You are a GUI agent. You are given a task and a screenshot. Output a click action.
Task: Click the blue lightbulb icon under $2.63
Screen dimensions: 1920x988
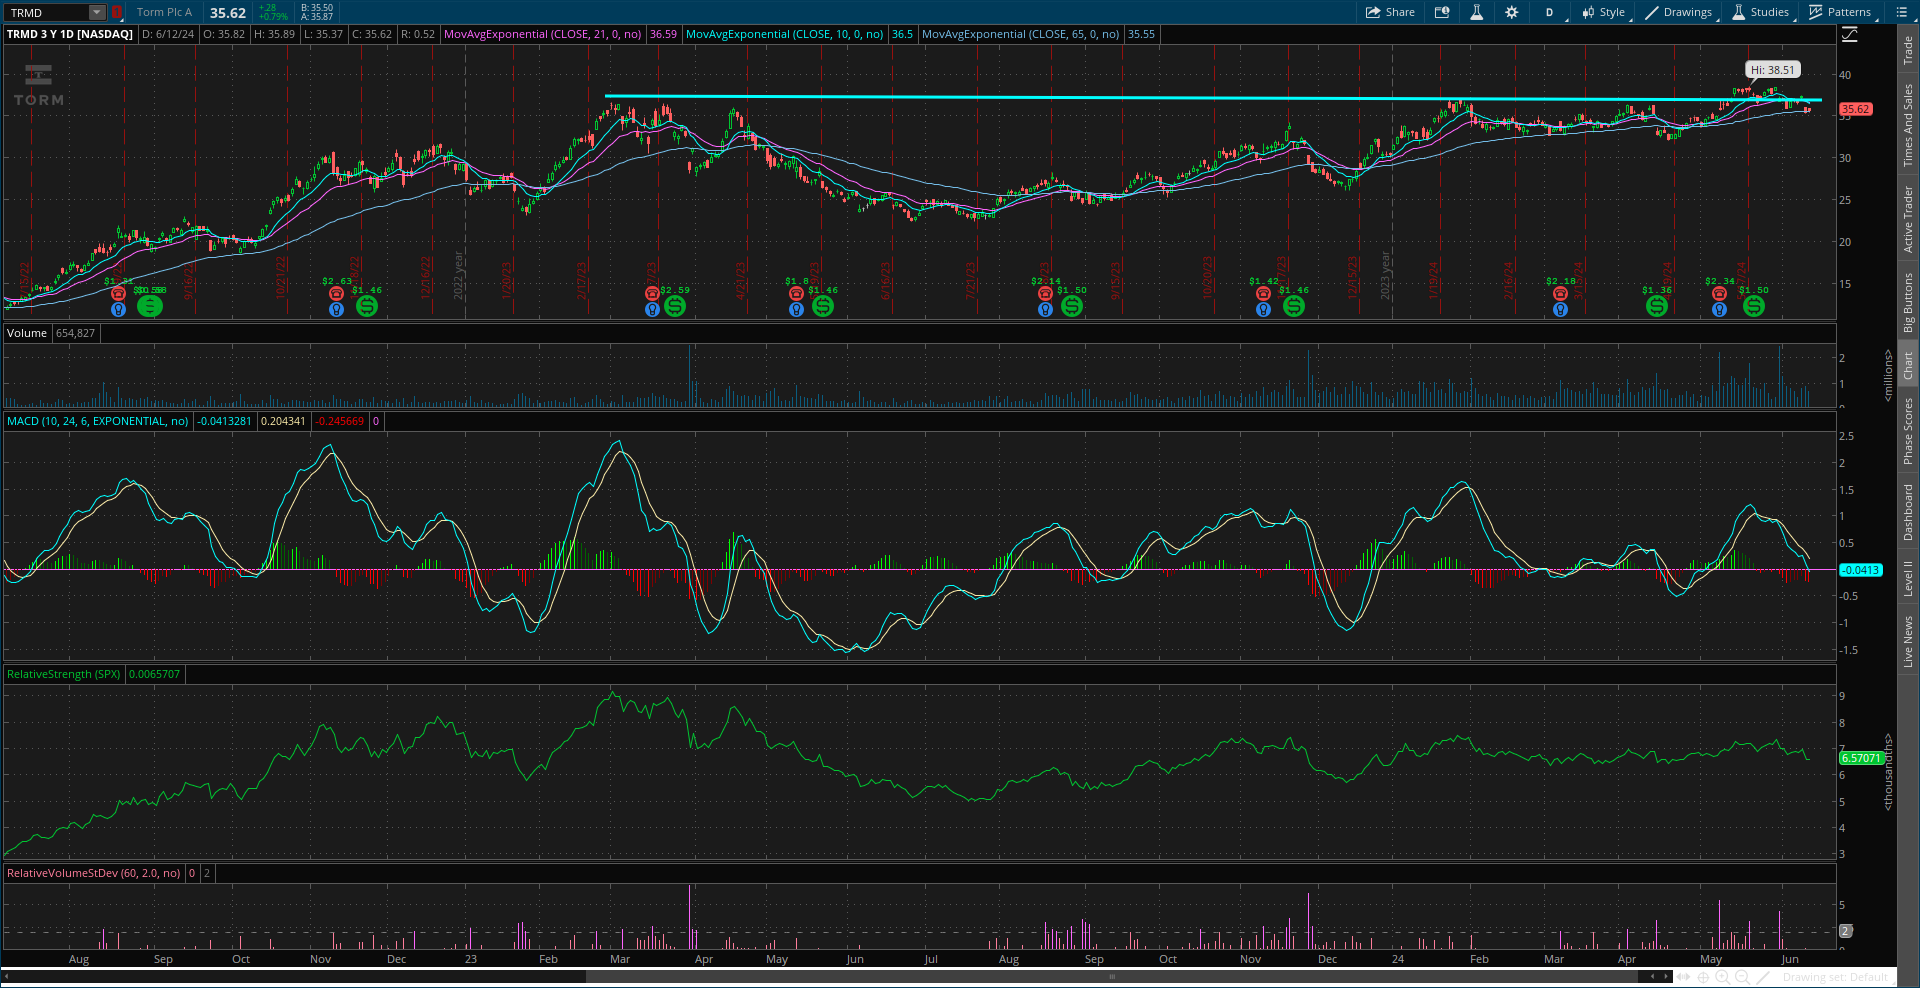point(336,309)
